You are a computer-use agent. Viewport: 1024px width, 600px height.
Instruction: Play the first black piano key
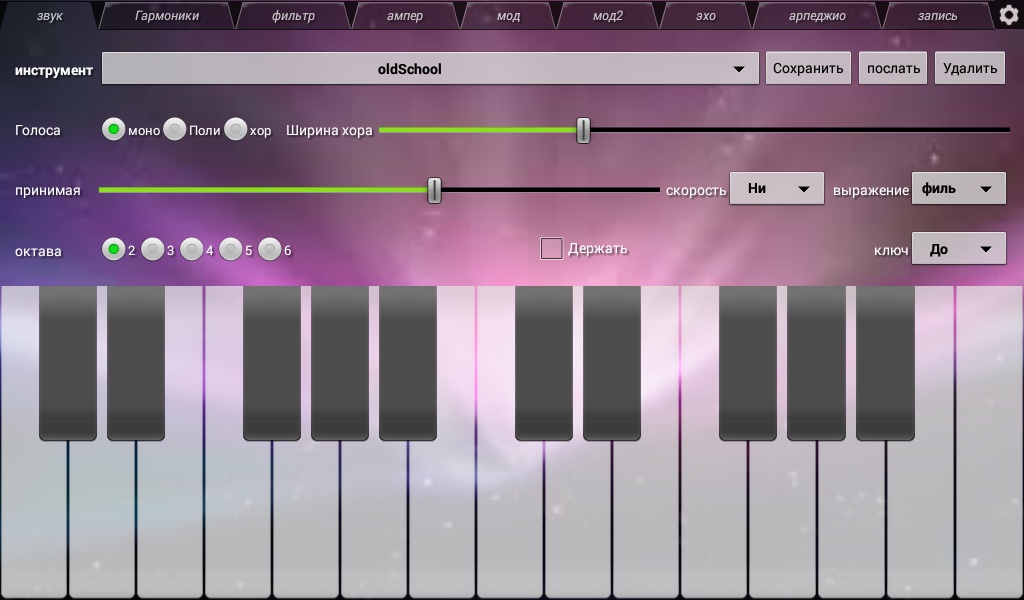(x=68, y=362)
